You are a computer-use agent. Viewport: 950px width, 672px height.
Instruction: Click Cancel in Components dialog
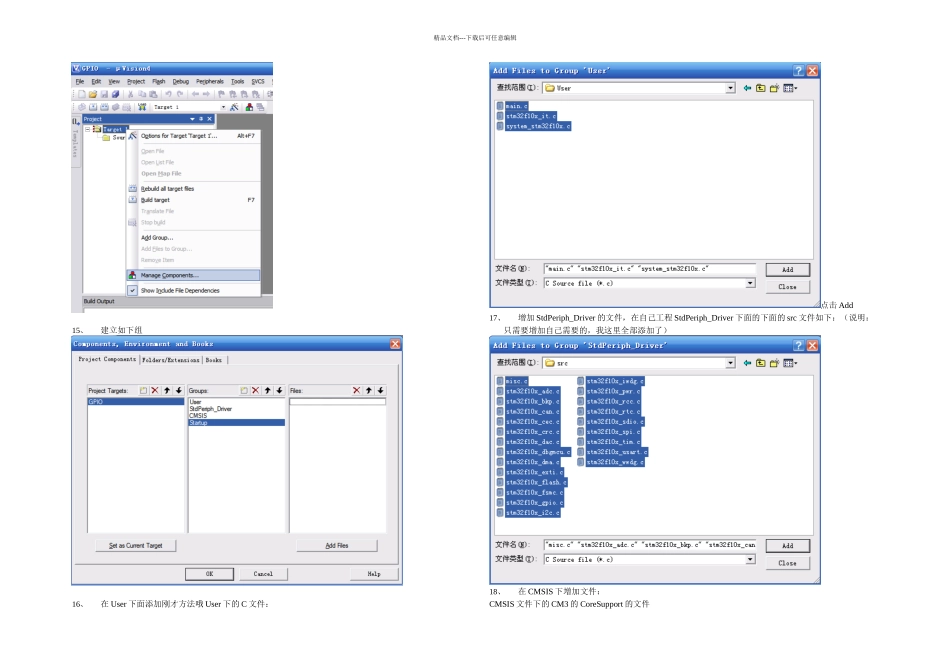[263, 574]
